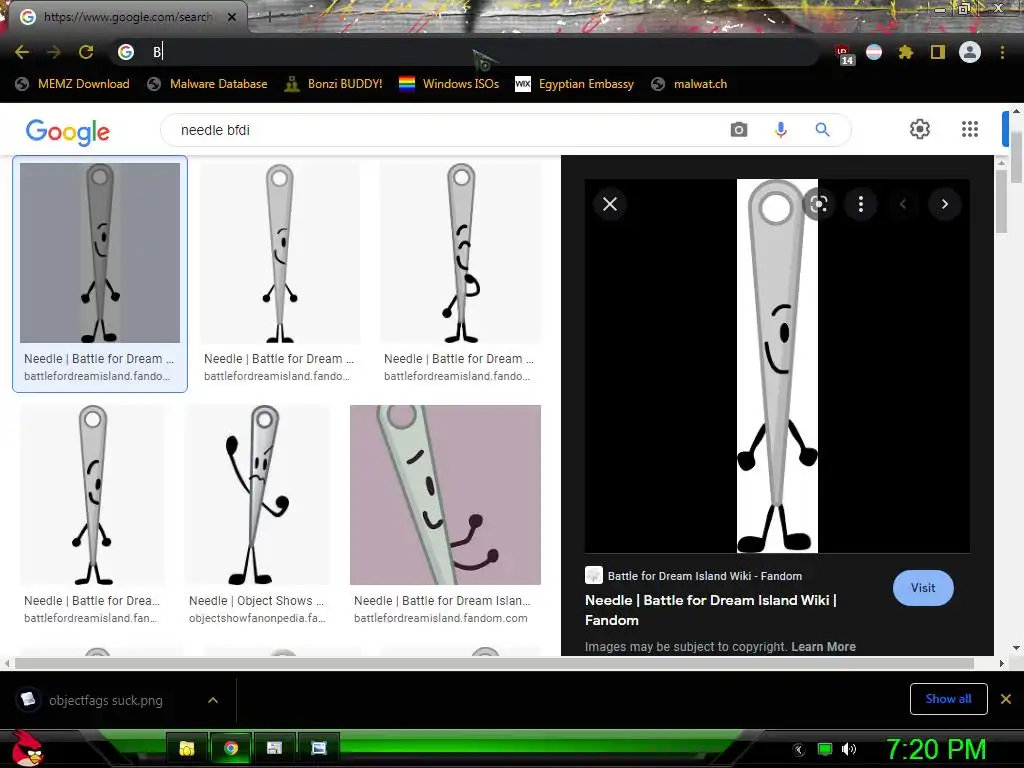Image resolution: width=1024 pixels, height=768 pixels.
Task: Click the address bar field
Action: 467,52
